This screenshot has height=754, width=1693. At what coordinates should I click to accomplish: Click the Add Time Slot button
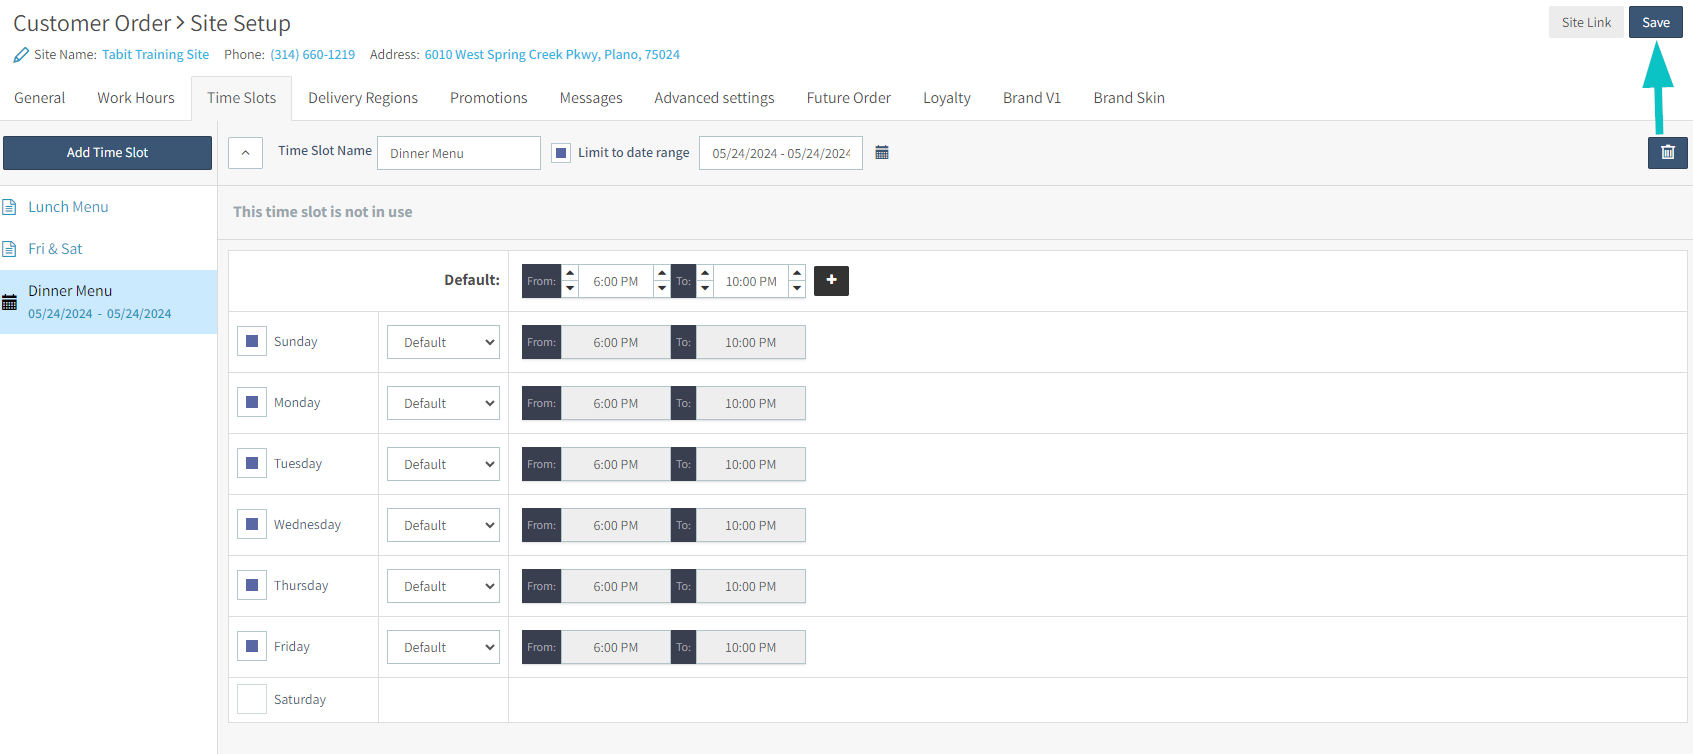tap(107, 153)
